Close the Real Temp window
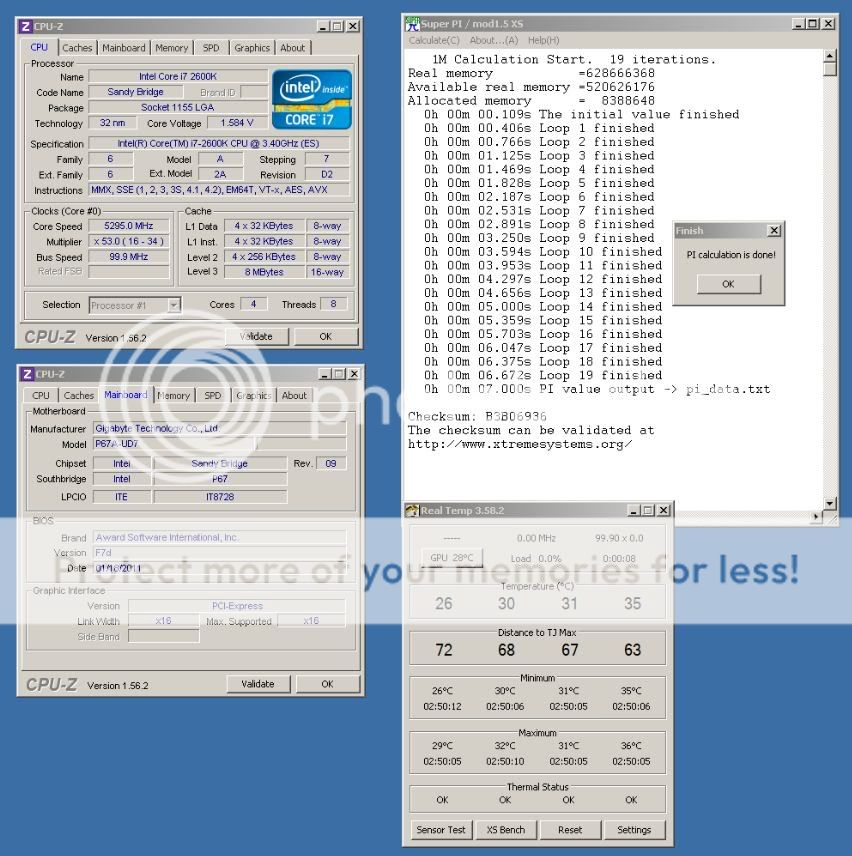852x856 pixels. pyautogui.click(x=663, y=510)
